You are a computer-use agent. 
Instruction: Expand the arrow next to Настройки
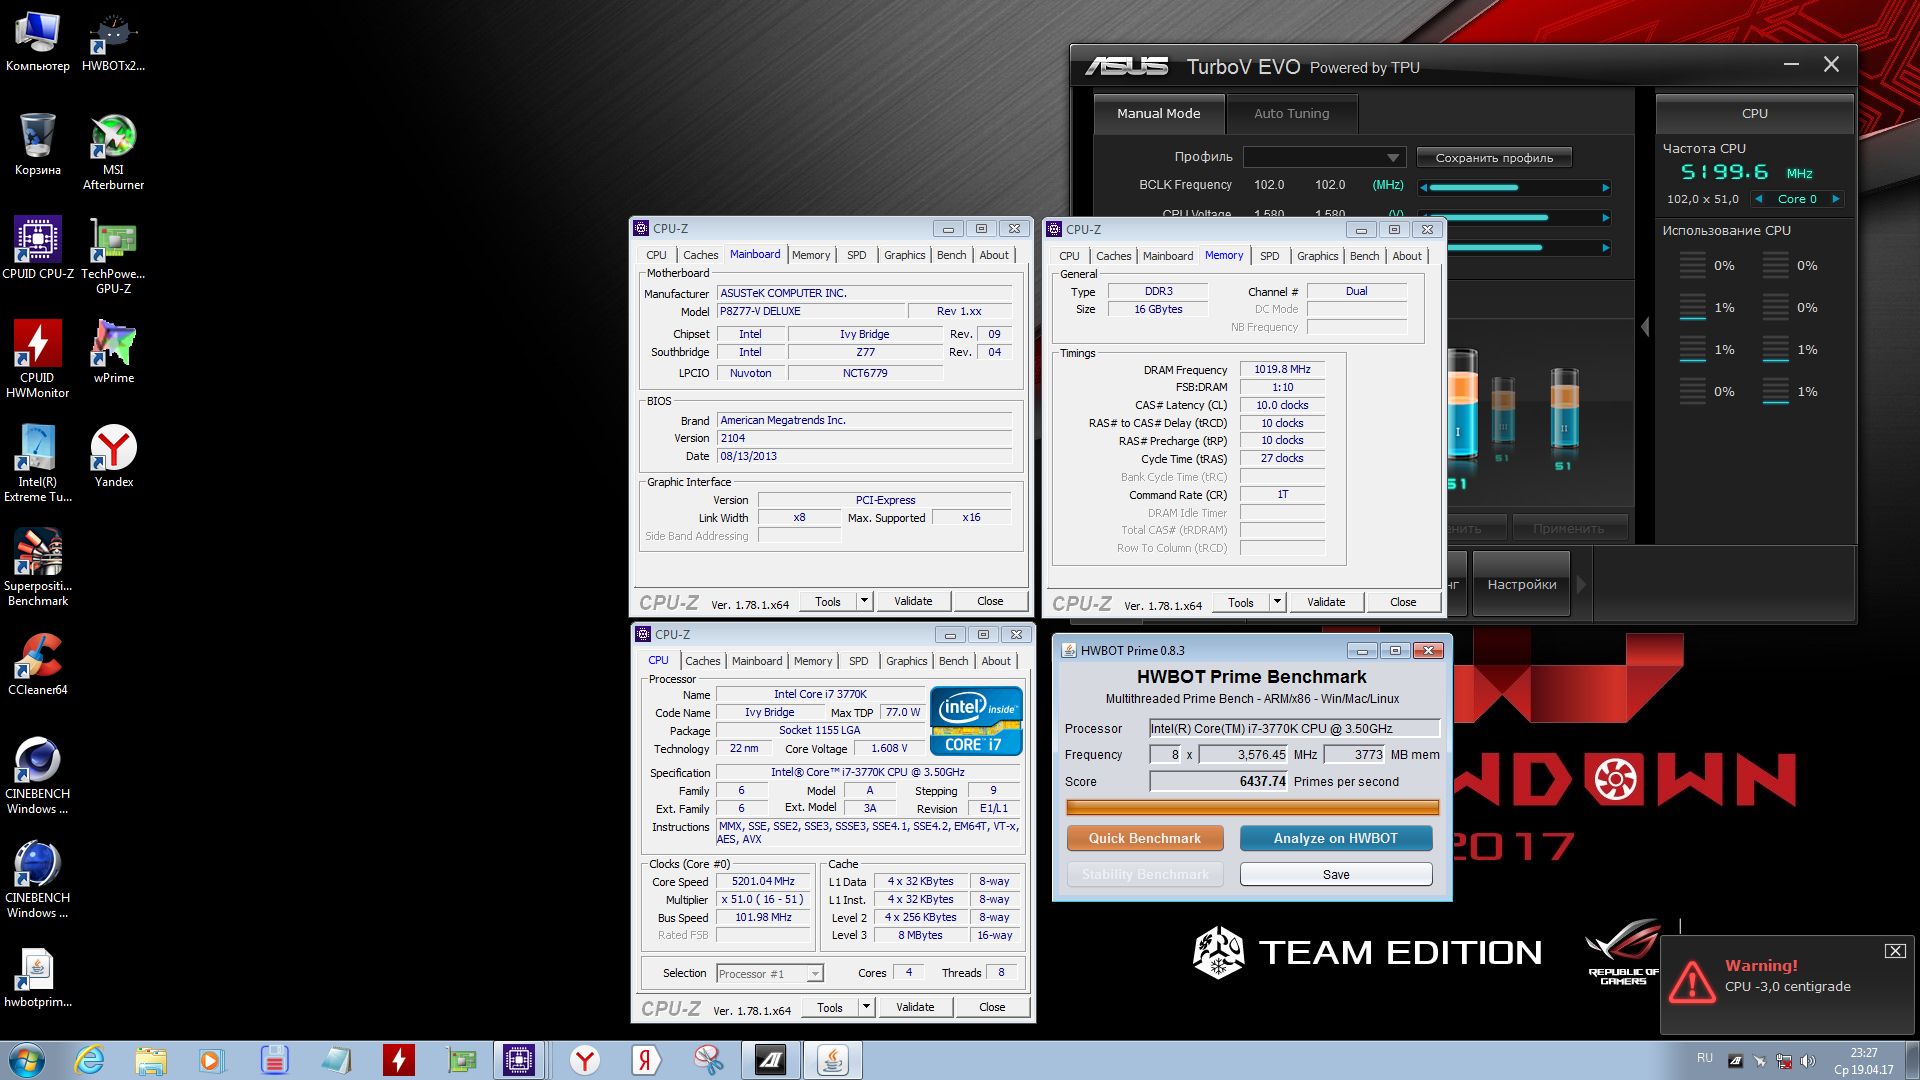(1581, 585)
